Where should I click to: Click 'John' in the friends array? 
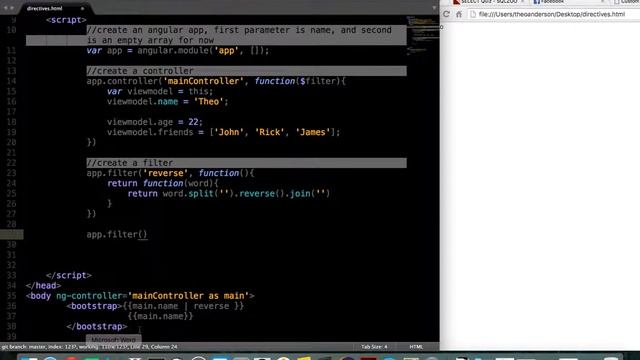(229, 132)
